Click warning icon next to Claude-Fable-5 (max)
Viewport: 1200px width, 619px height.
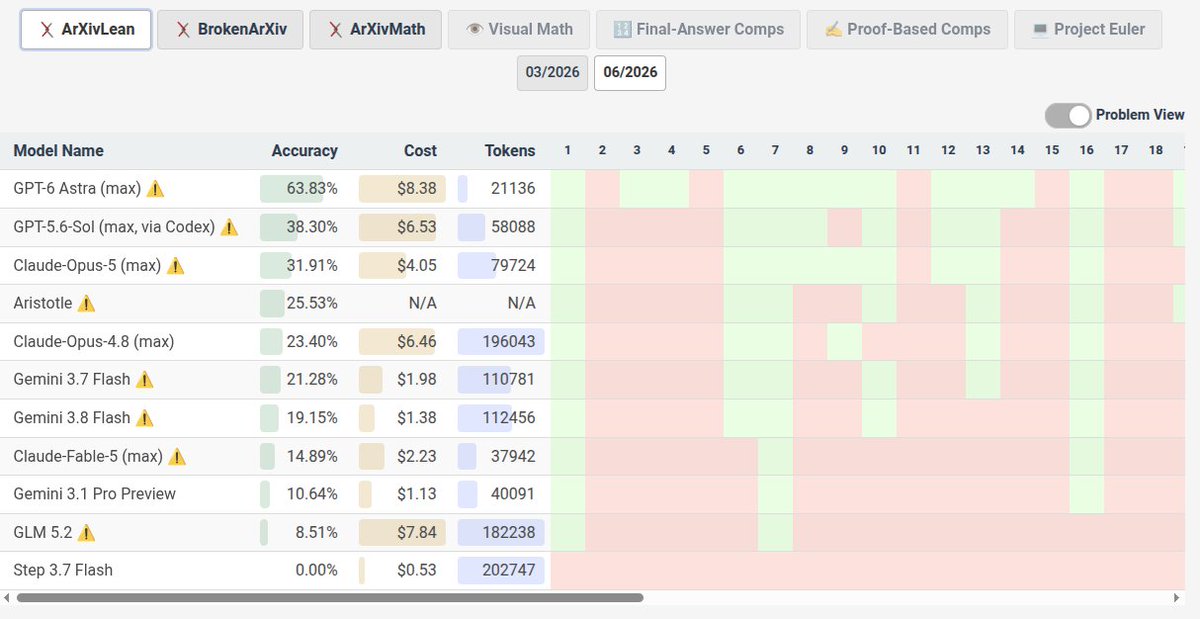click(177, 456)
